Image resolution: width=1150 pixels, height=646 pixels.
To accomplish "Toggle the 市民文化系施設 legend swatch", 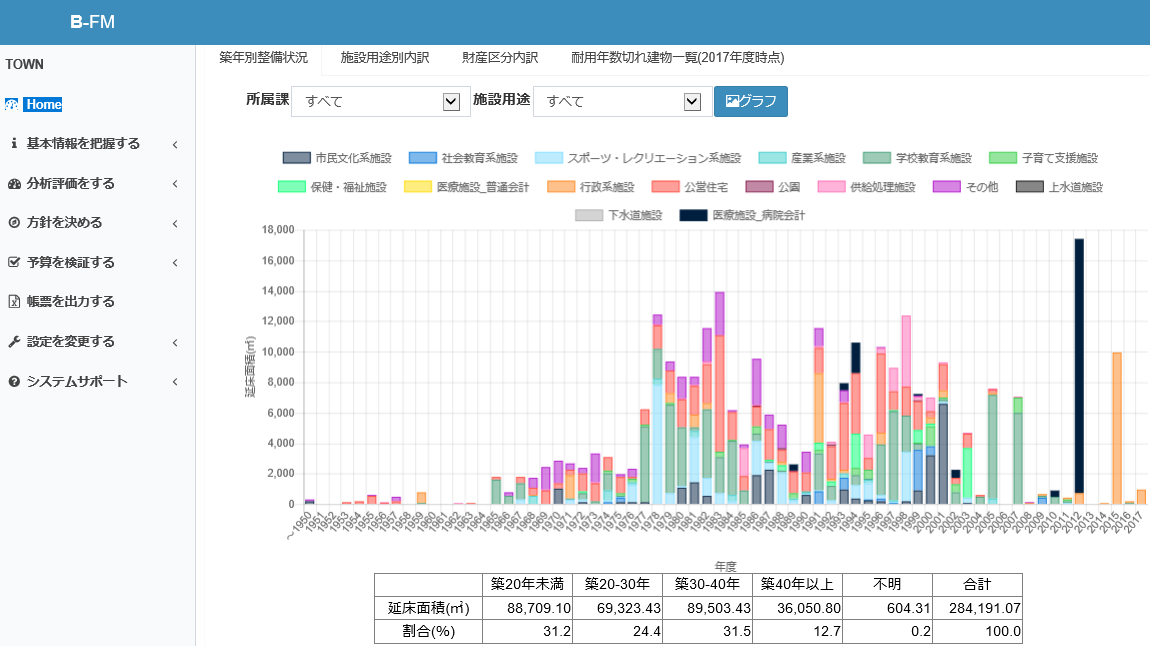I will (297, 158).
